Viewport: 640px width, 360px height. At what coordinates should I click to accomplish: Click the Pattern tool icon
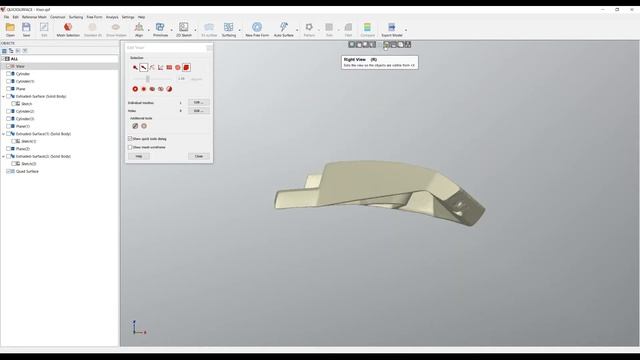pyautogui.click(x=309, y=27)
